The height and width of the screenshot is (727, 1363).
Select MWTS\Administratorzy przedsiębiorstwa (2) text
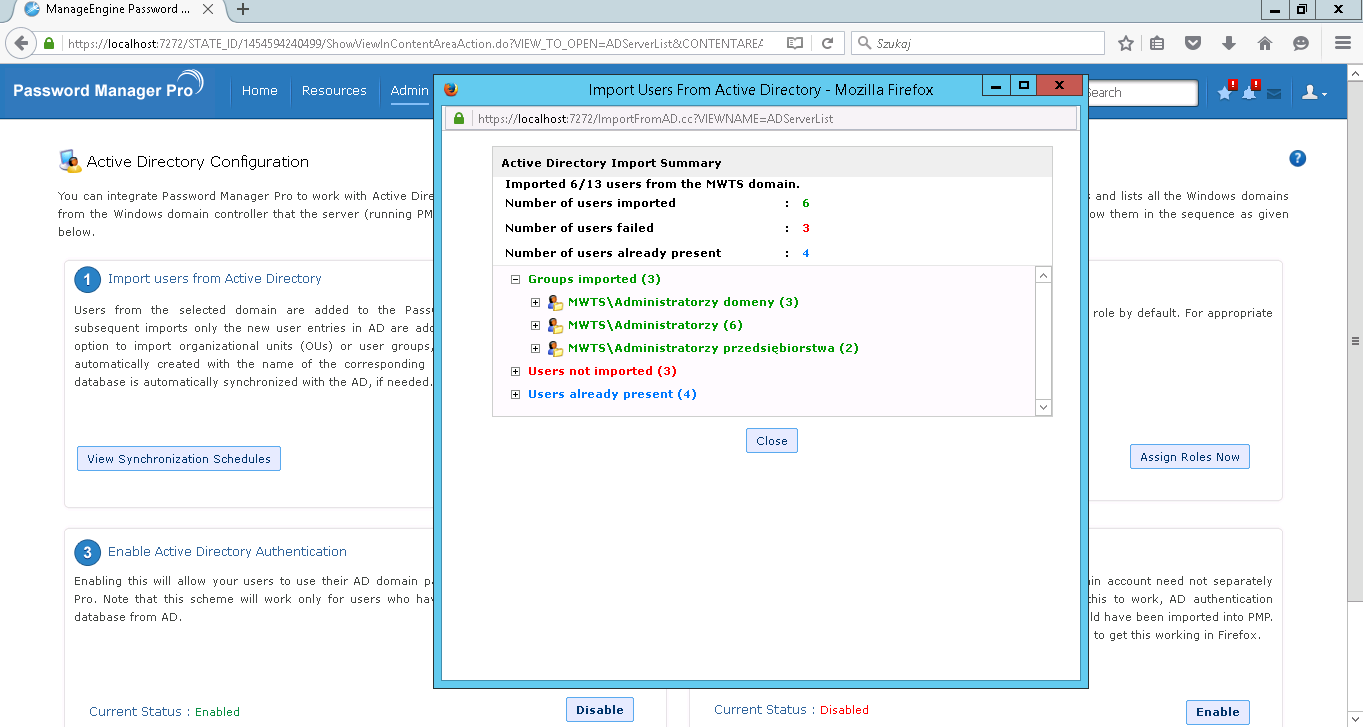[x=713, y=348]
